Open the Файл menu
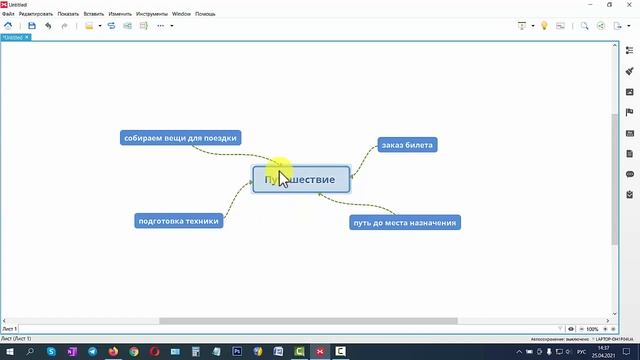 point(8,14)
